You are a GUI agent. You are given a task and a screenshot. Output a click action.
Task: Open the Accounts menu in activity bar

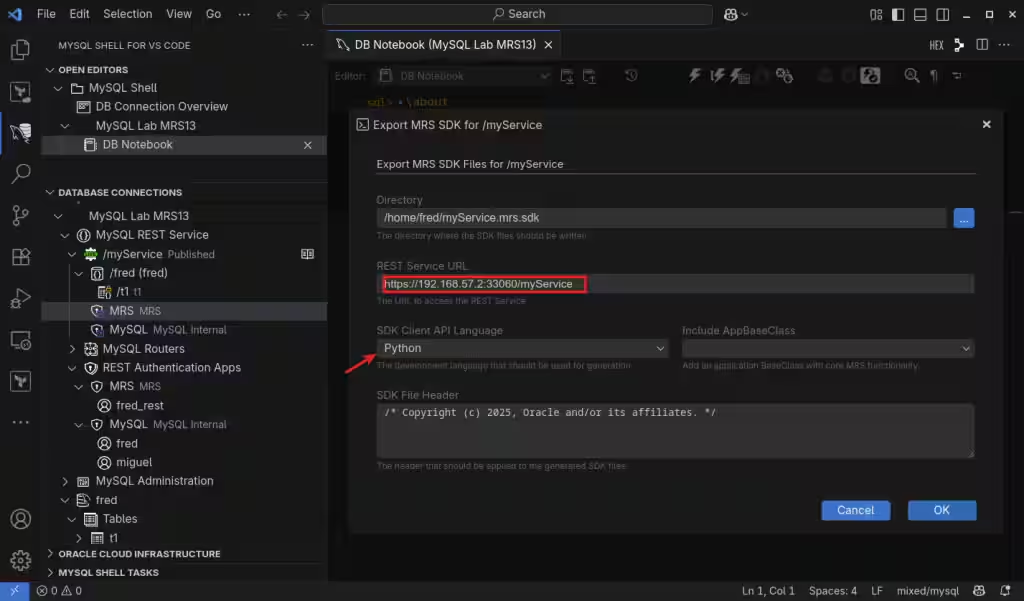point(20,519)
